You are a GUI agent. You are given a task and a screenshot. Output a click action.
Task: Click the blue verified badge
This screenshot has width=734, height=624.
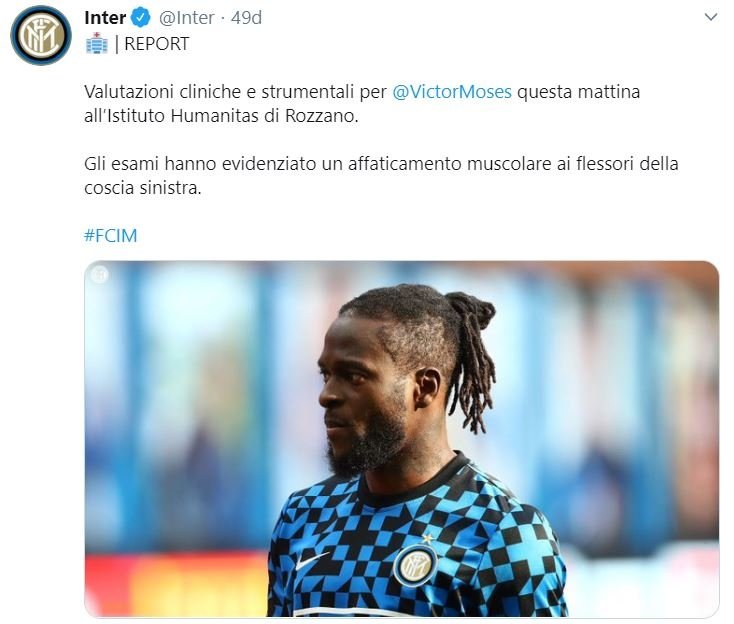(140, 18)
